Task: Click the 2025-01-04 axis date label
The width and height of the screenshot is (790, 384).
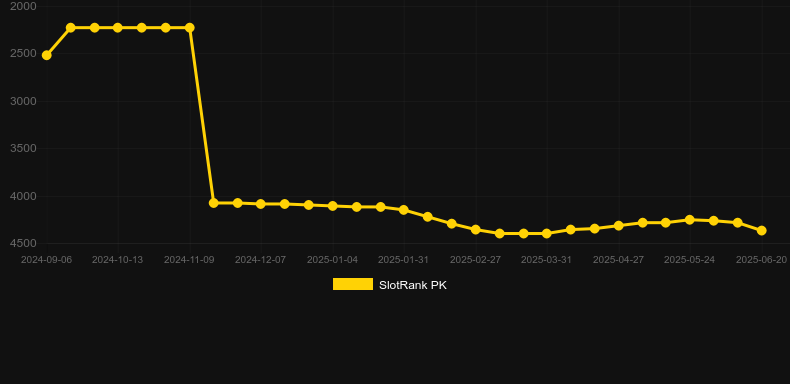Action: [x=333, y=260]
